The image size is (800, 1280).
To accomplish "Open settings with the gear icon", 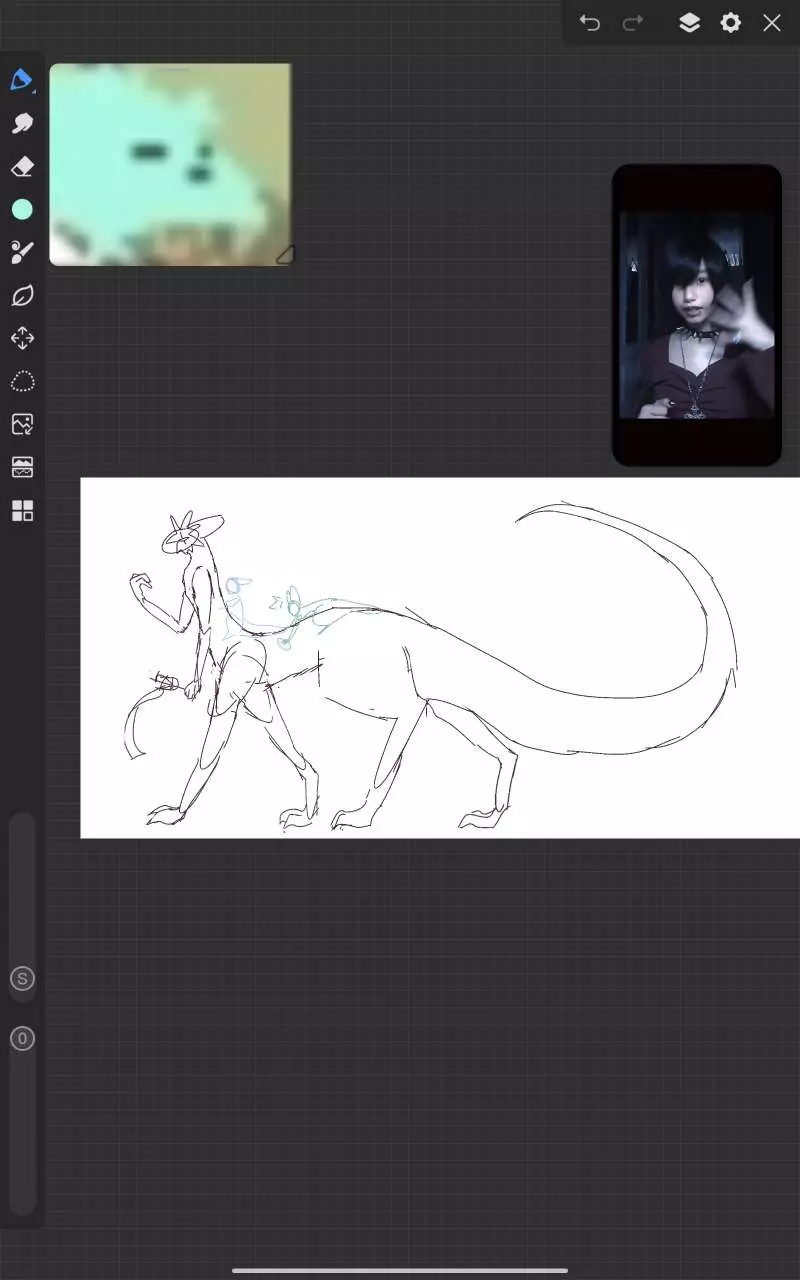I will click(731, 23).
